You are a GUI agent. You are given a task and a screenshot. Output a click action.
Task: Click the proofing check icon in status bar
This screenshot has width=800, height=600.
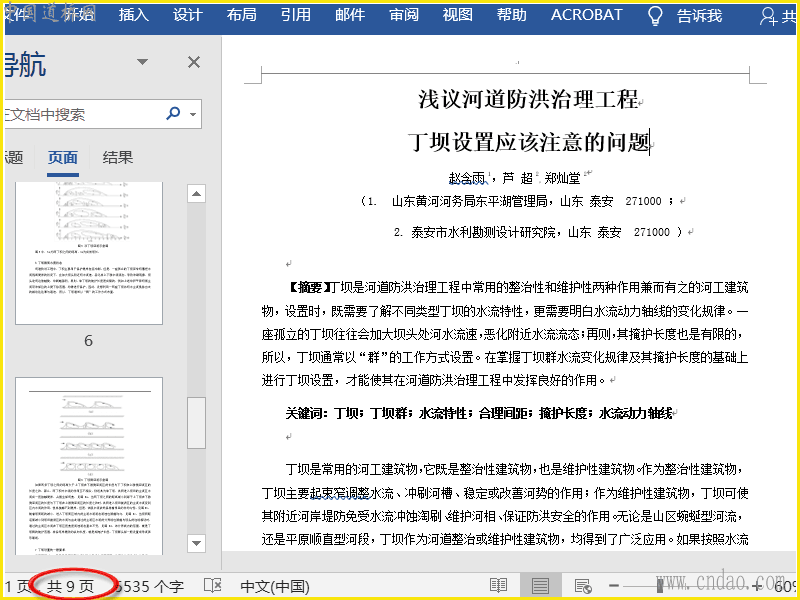coord(212,585)
